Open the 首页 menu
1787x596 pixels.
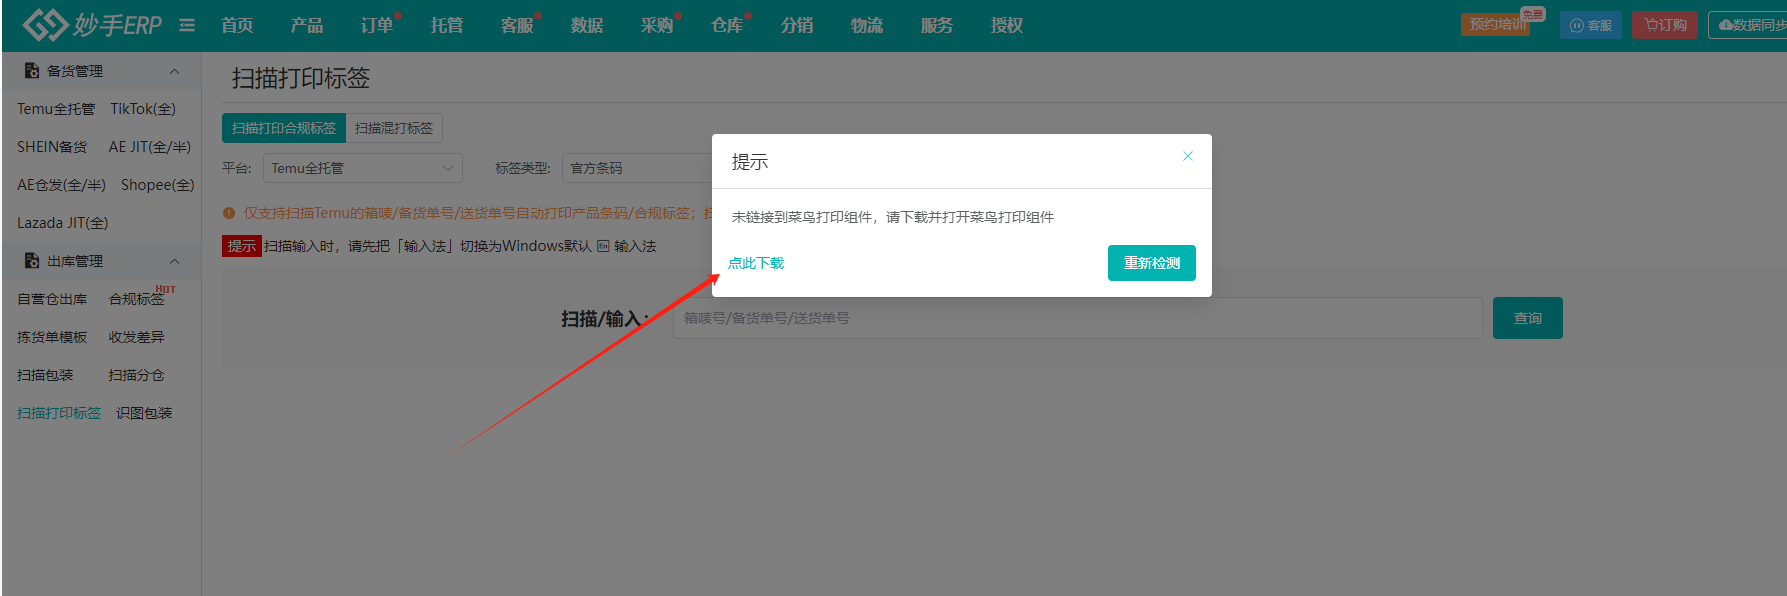pos(237,25)
